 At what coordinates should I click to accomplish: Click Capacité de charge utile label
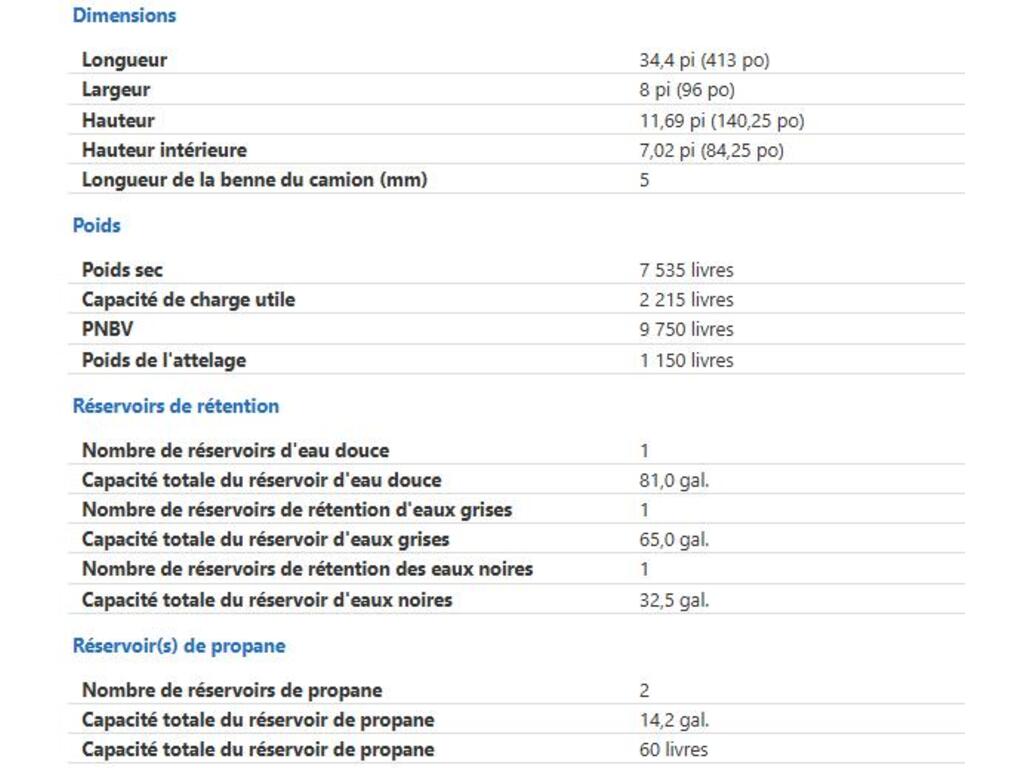click(188, 300)
